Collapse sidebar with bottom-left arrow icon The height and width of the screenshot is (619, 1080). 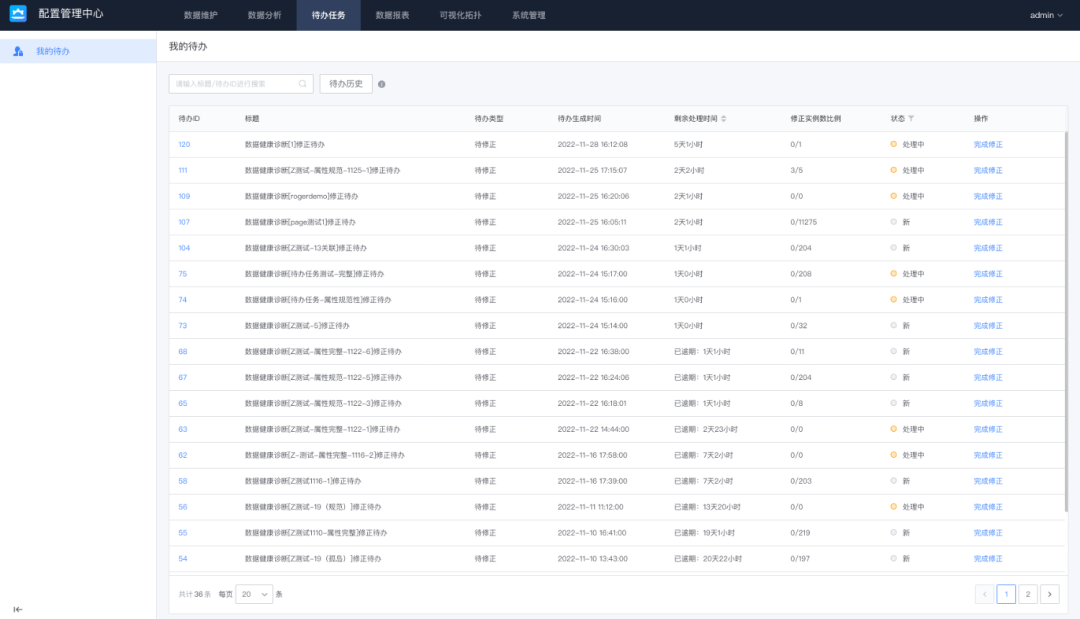pos(18,609)
